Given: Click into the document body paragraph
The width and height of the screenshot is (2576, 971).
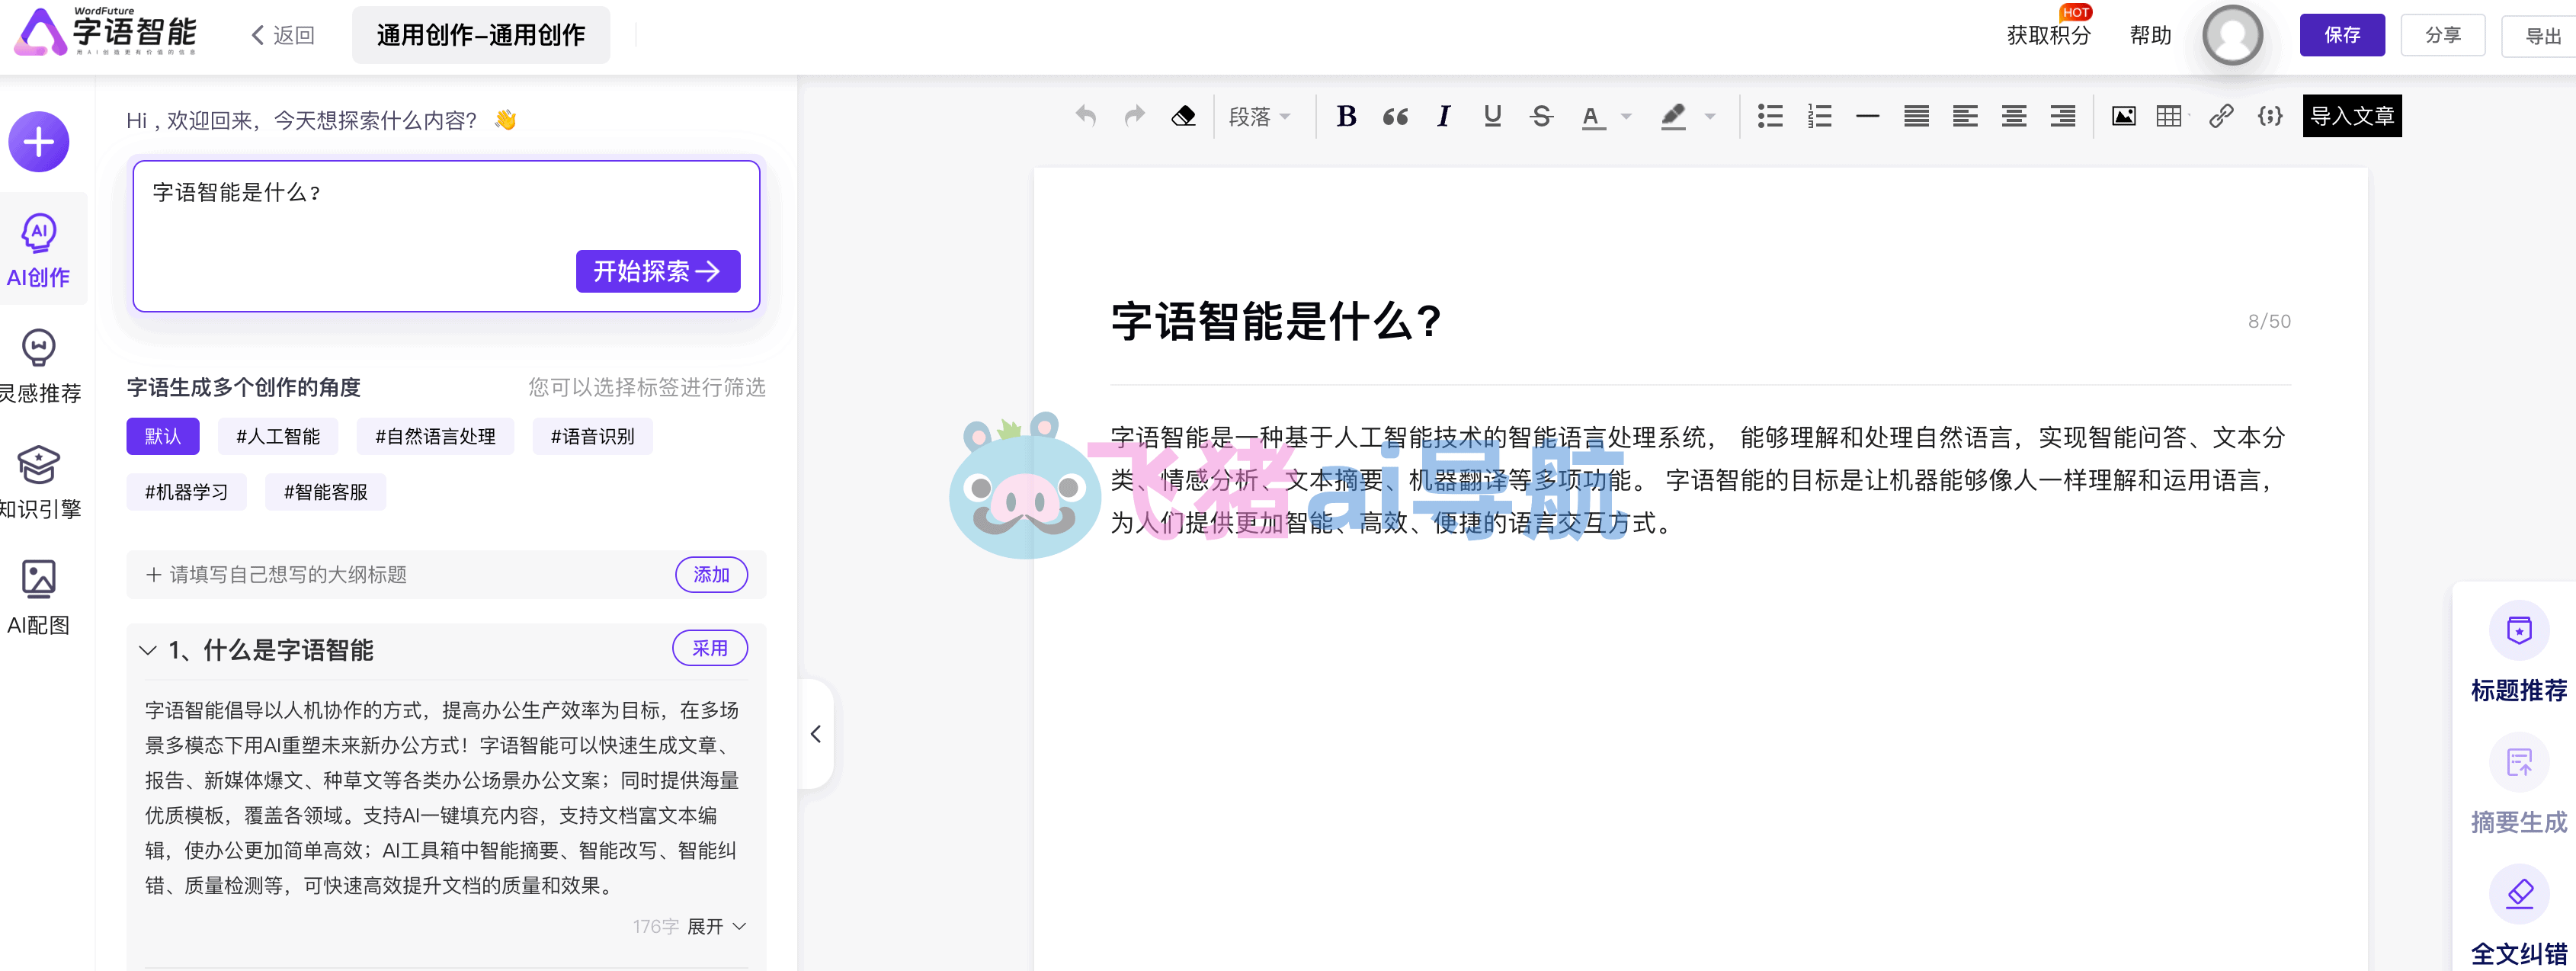Looking at the screenshot, I should pos(1699,480).
